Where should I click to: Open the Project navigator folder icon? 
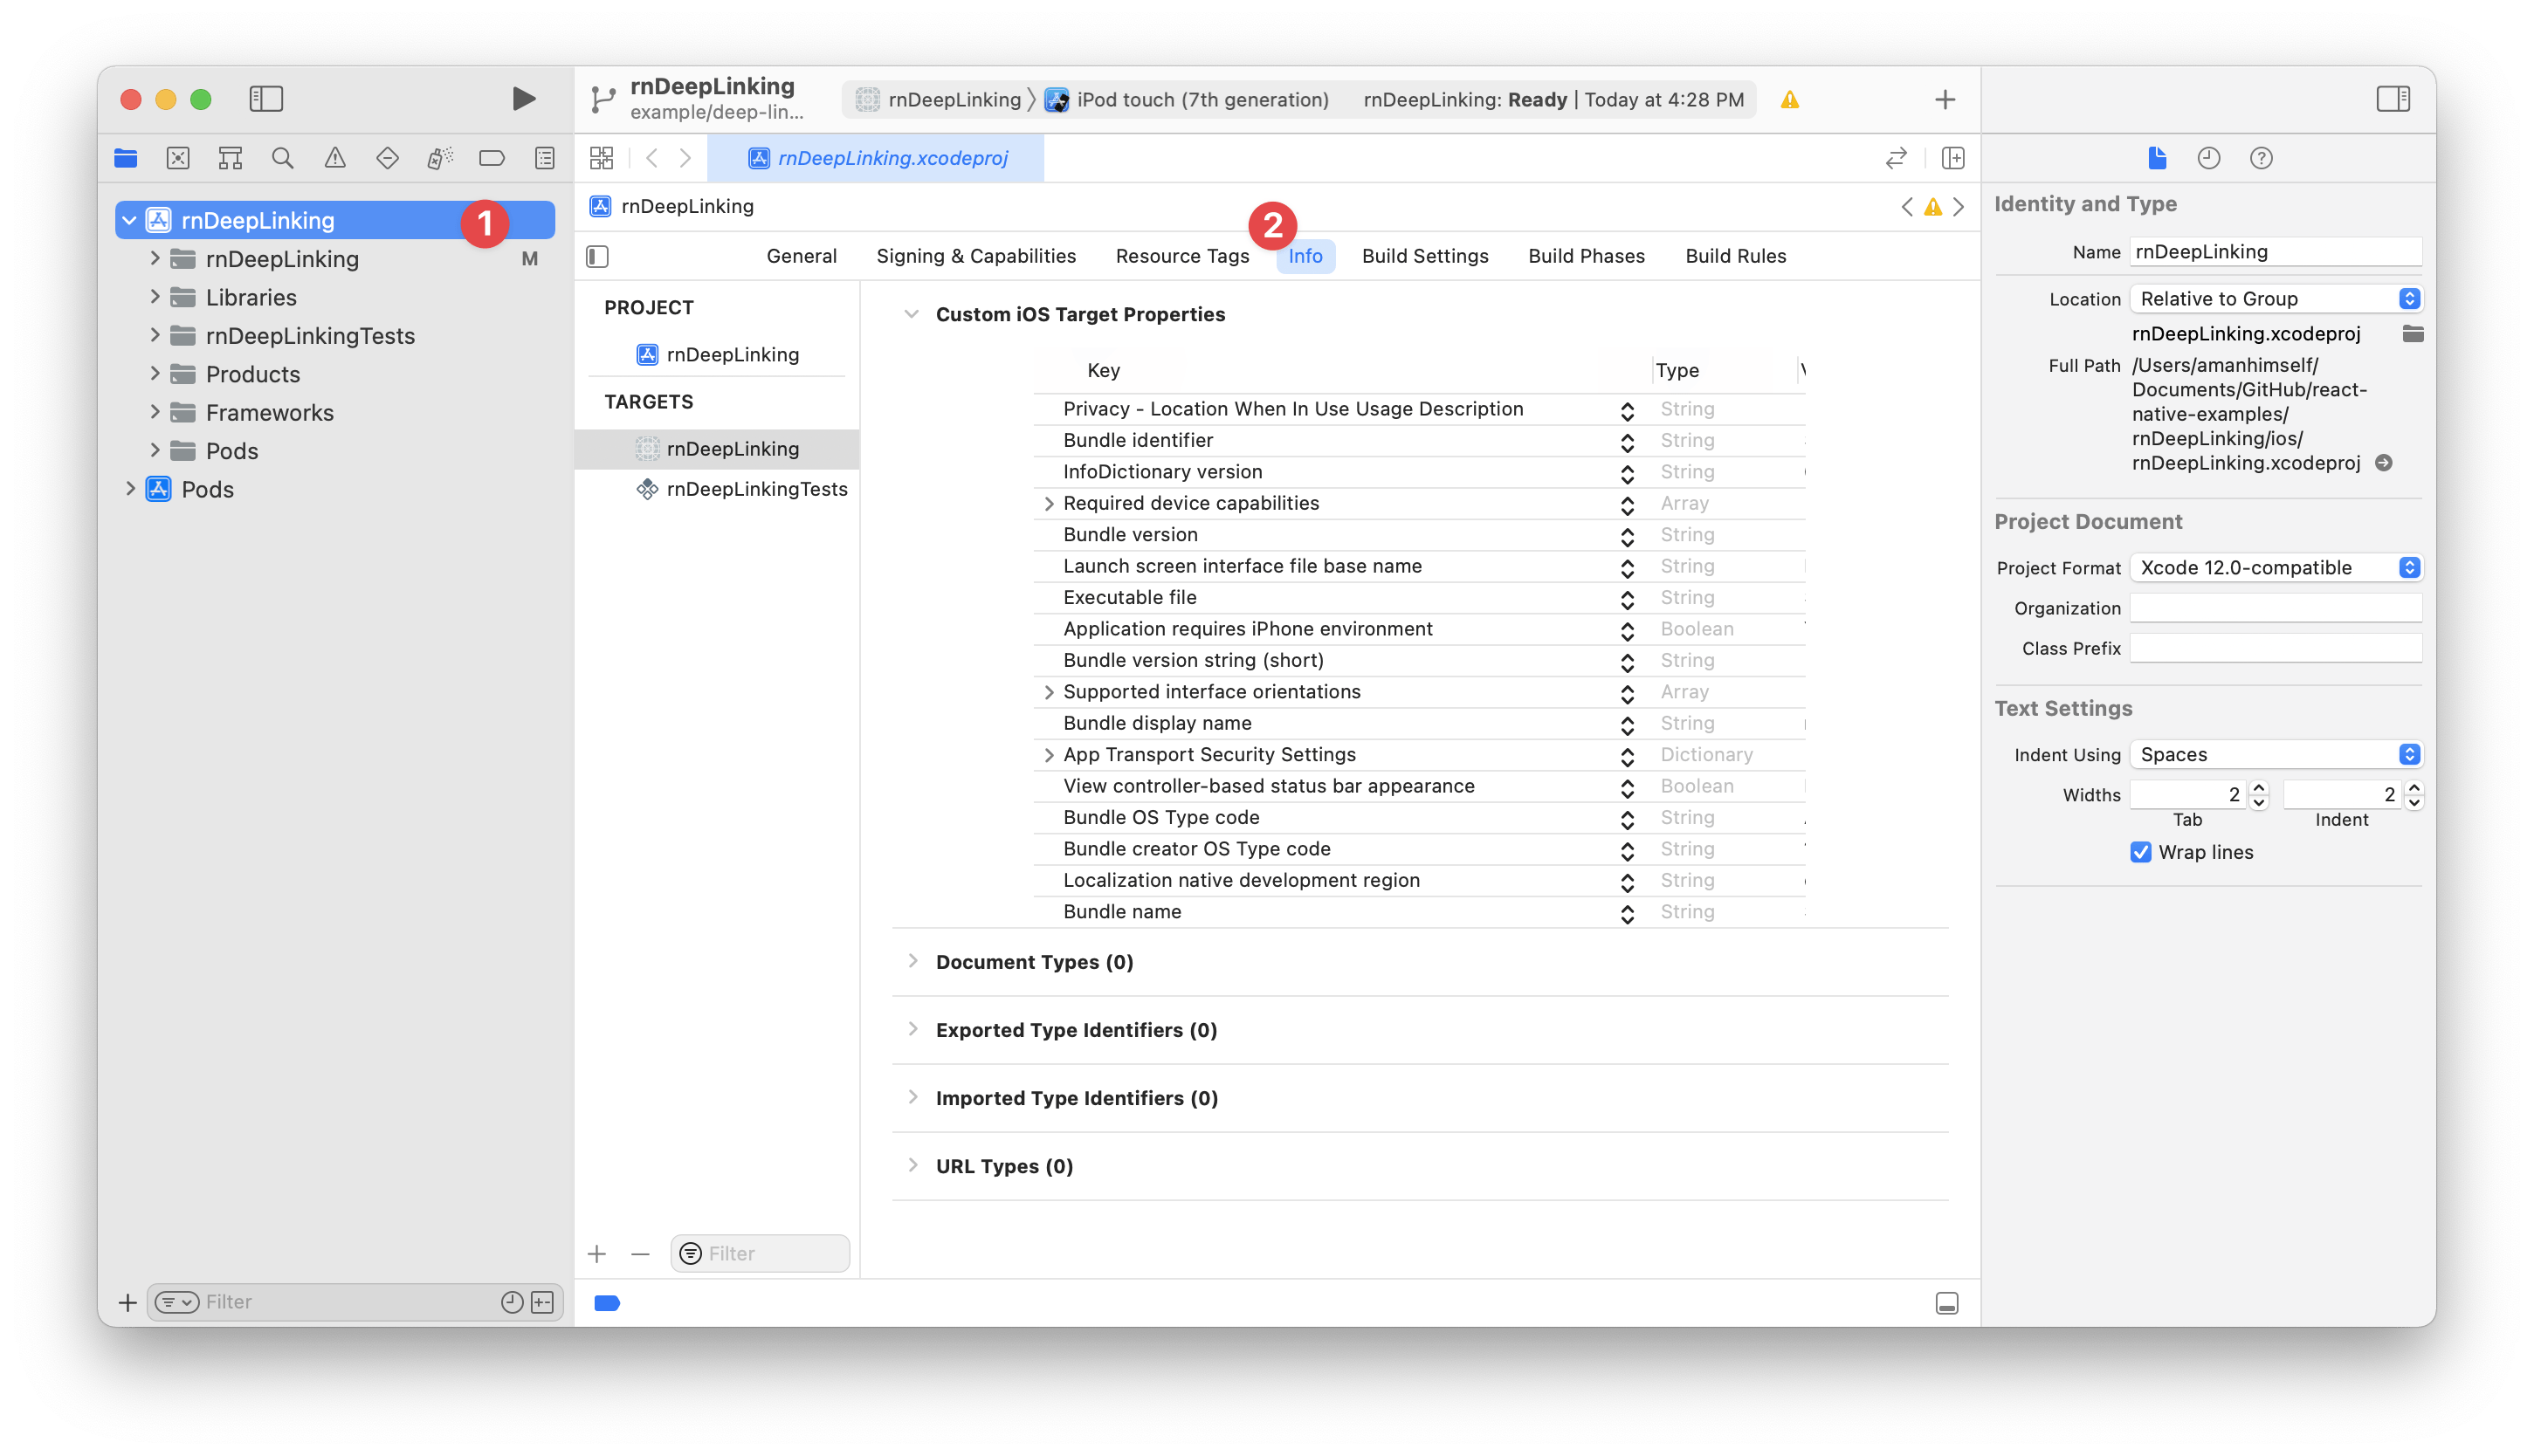pos(126,157)
